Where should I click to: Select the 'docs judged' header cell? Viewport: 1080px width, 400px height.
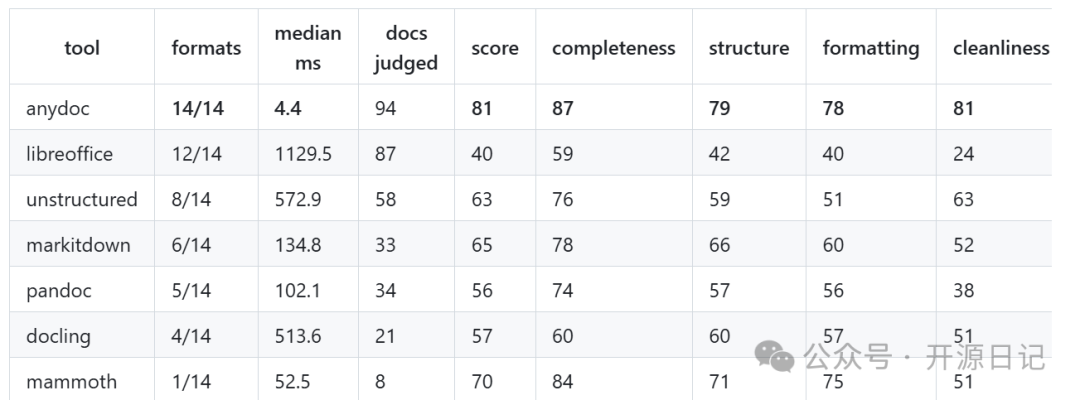406,48
